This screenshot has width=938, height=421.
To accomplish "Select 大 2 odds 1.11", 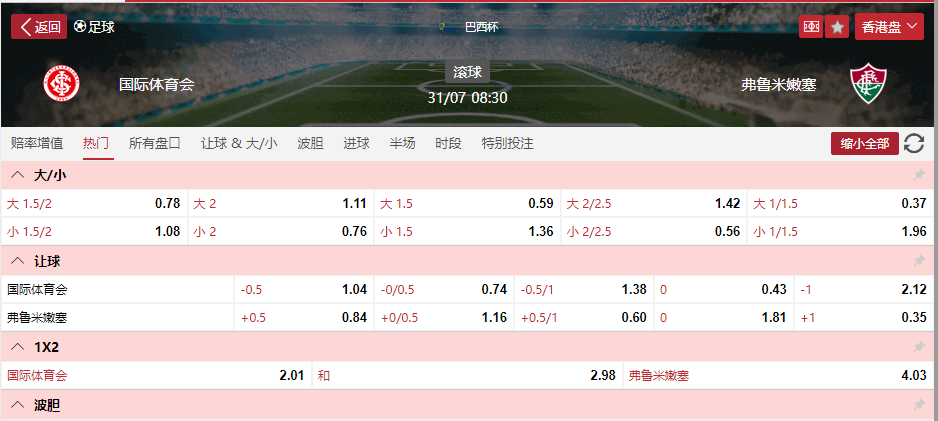I will (280, 203).
